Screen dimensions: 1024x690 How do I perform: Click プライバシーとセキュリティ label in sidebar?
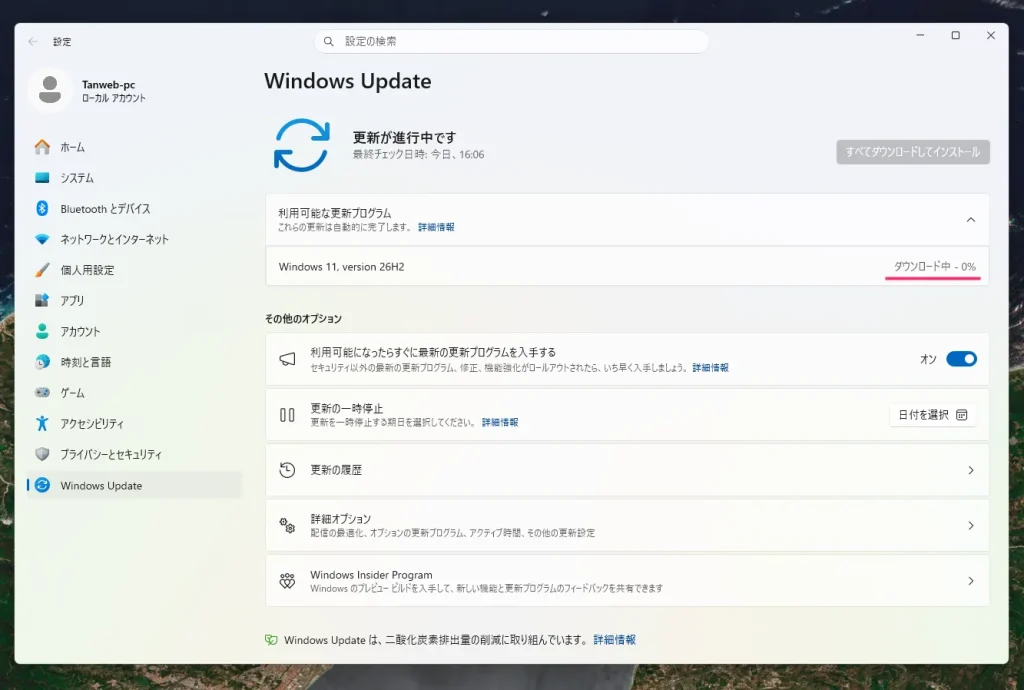click(x=111, y=454)
